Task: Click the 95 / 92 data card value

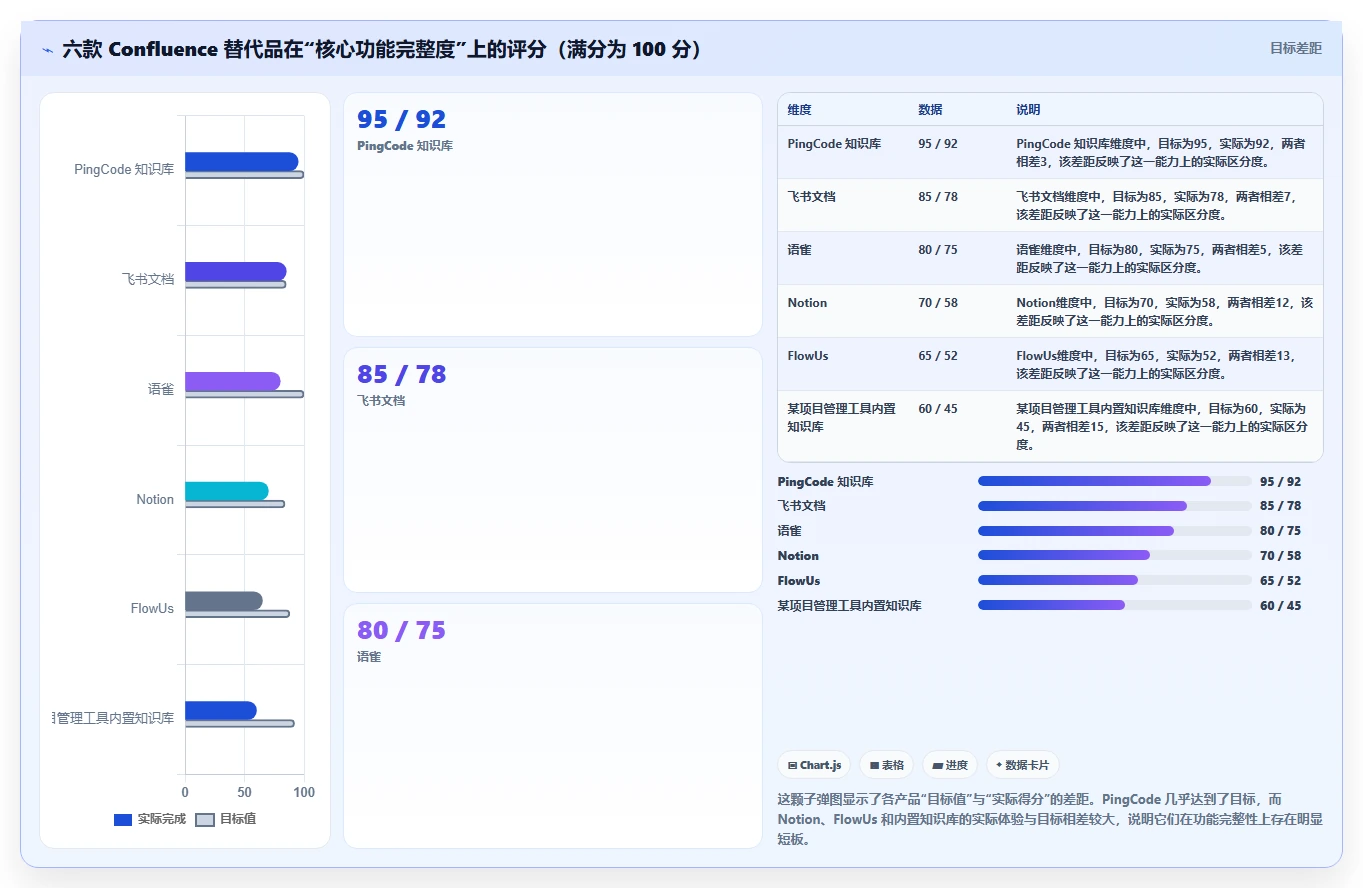Action: 401,120
